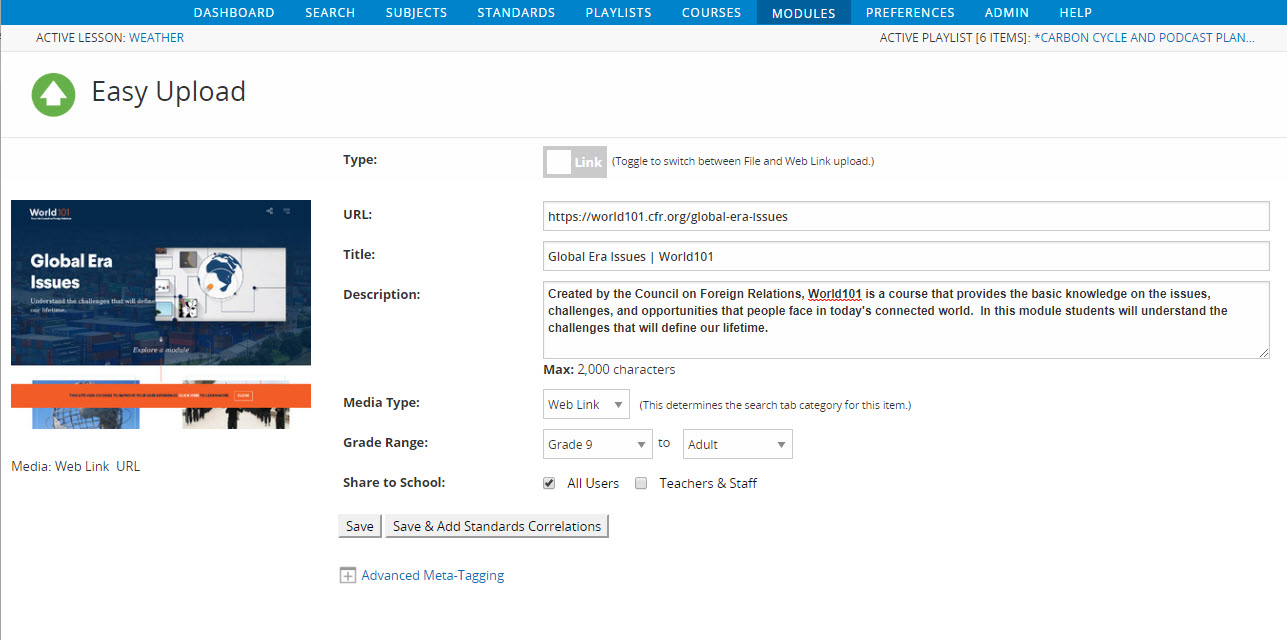Image resolution: width=1287 pixels, height=640 pixels.
Task: Click the green Easy Upload arrow icon
Action: click(53, 94)
